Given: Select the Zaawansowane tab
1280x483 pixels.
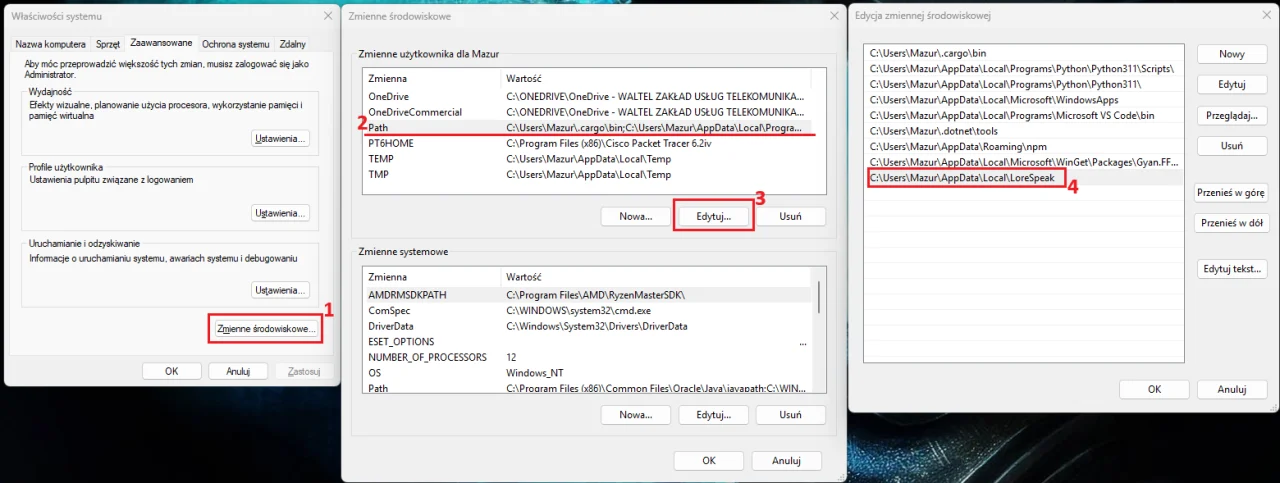Looking at the screenshot, I should click(161, 43).
